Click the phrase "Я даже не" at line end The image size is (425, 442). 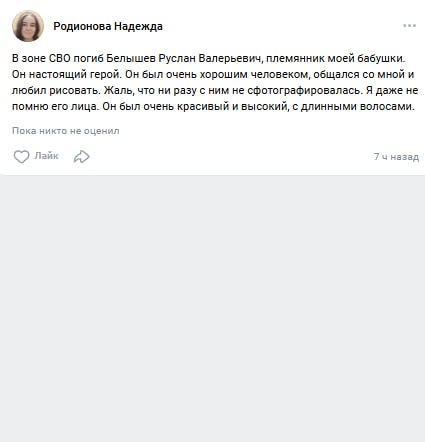tap(392, 90)
